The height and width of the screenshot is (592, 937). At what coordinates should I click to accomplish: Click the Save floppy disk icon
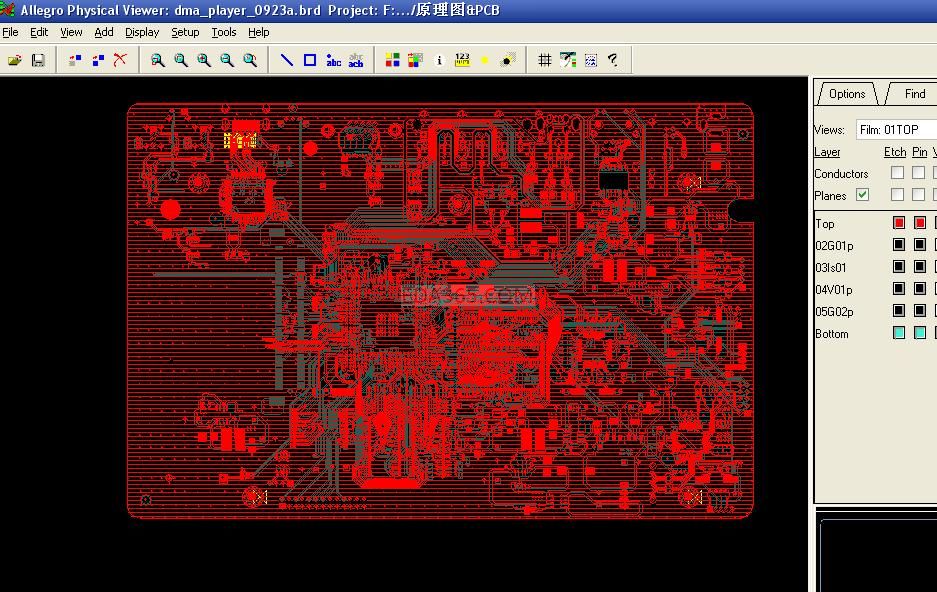coord(38,60)
